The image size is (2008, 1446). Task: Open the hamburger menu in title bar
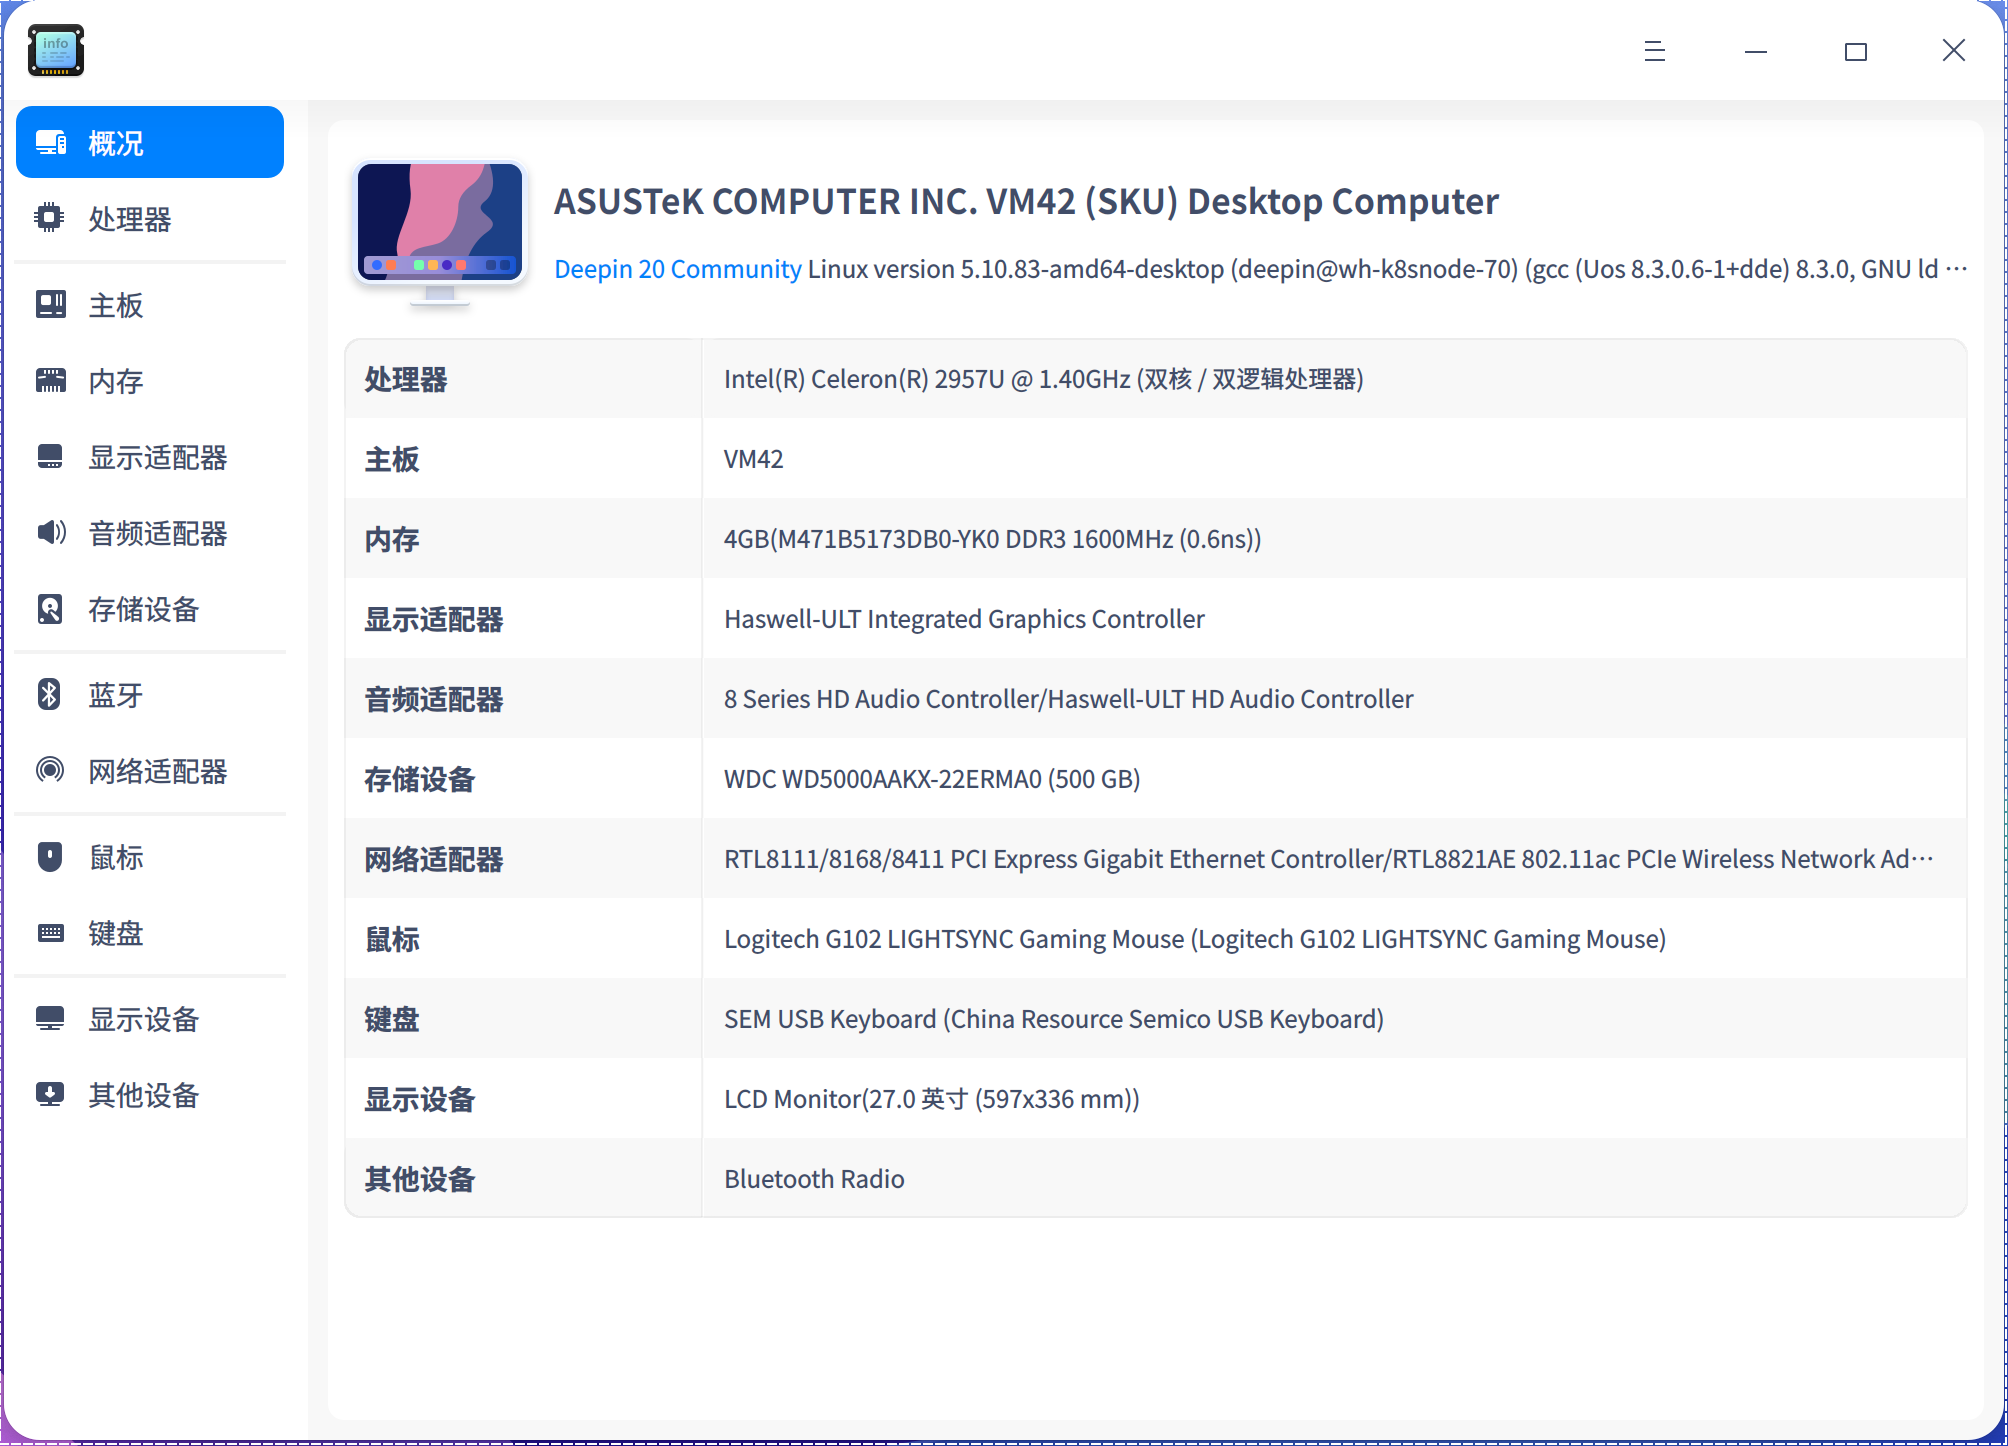[1655, 50]
